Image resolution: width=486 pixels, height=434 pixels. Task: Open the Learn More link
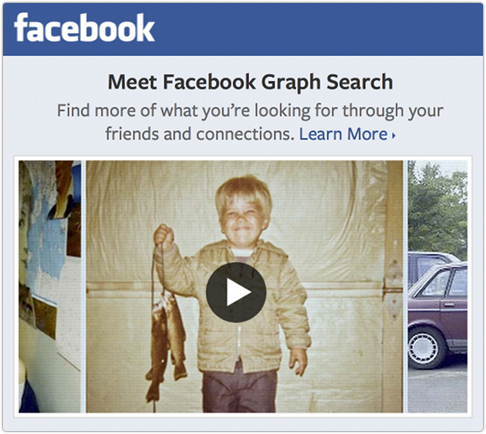click(343, 134)
